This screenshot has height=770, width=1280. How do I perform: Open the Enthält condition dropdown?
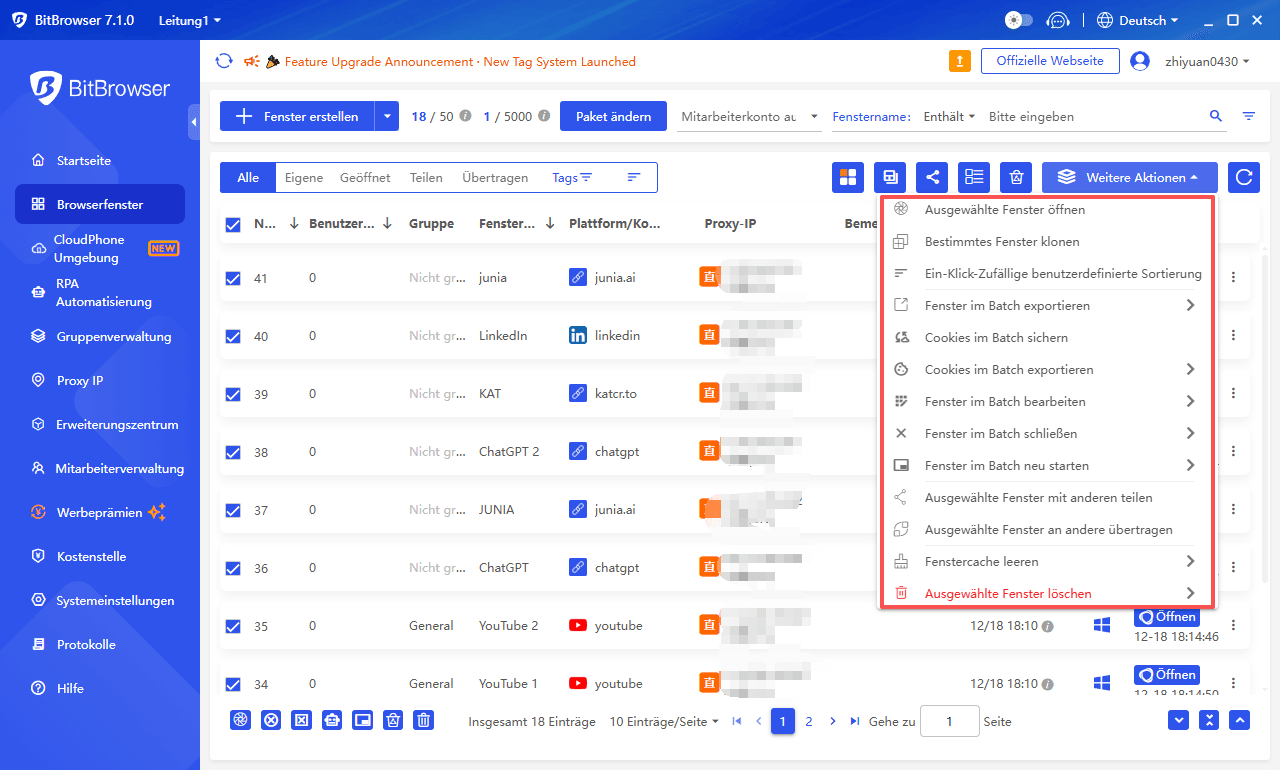coord(950,116)
